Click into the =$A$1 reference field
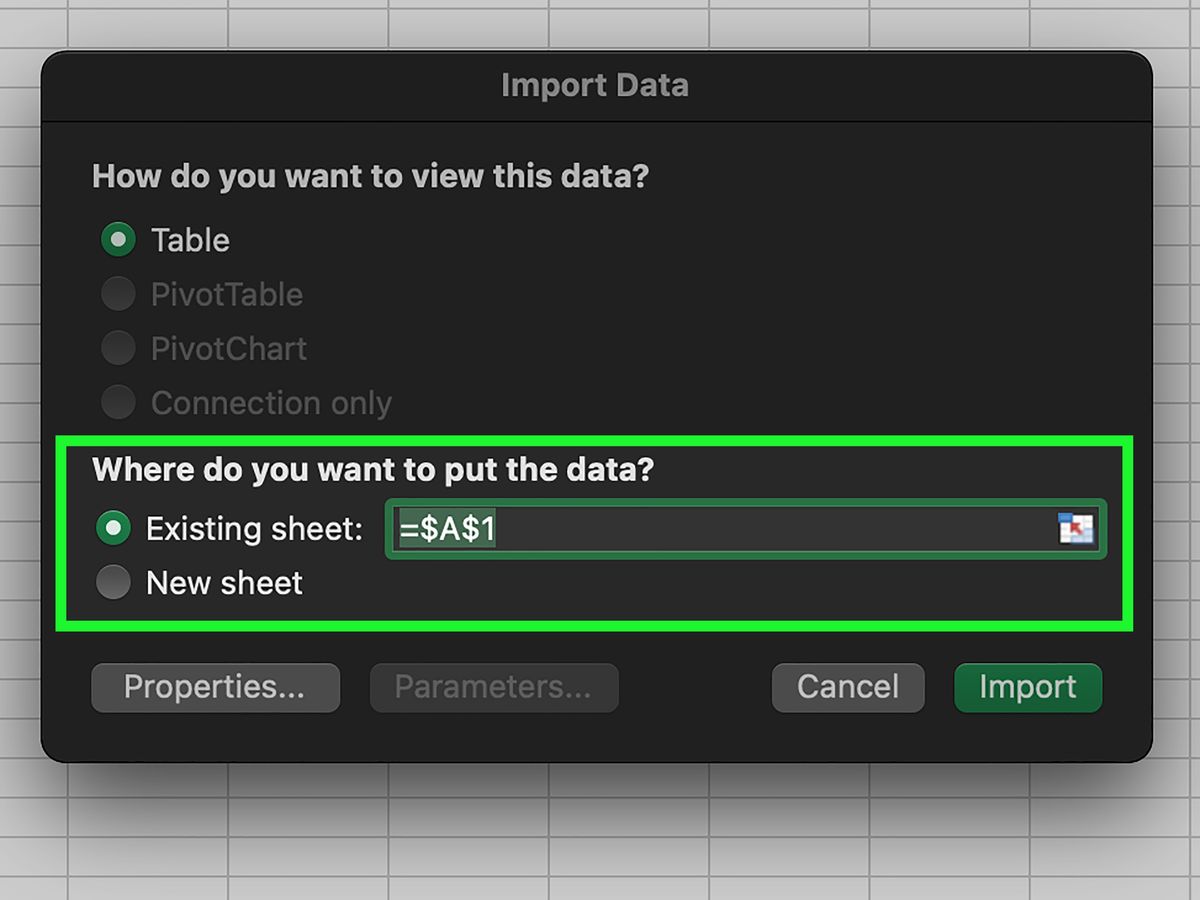This screenshot has width=1200, height=900. (x=745, y=528)
